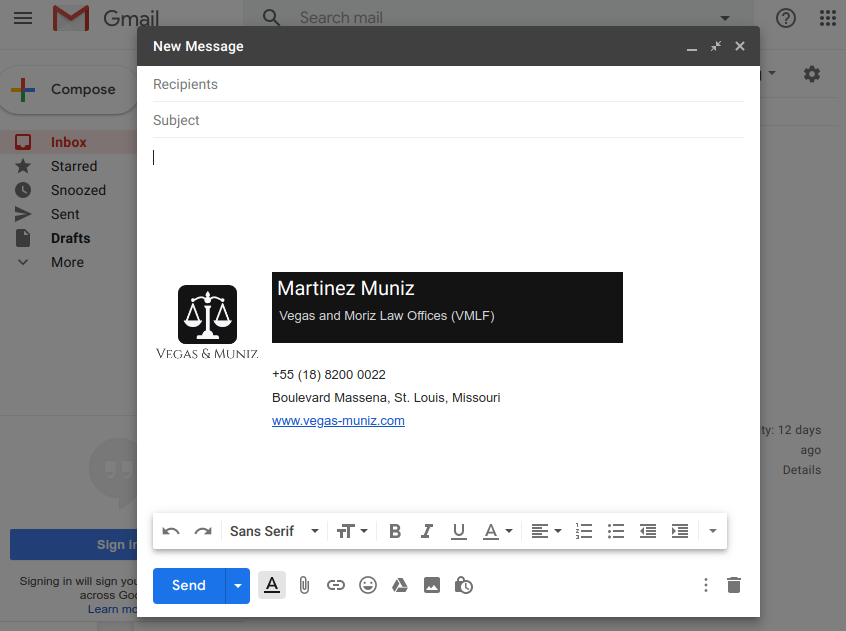Open the Starred folder
This screenshot has width=846, height=631.
(x=74, y=166)
